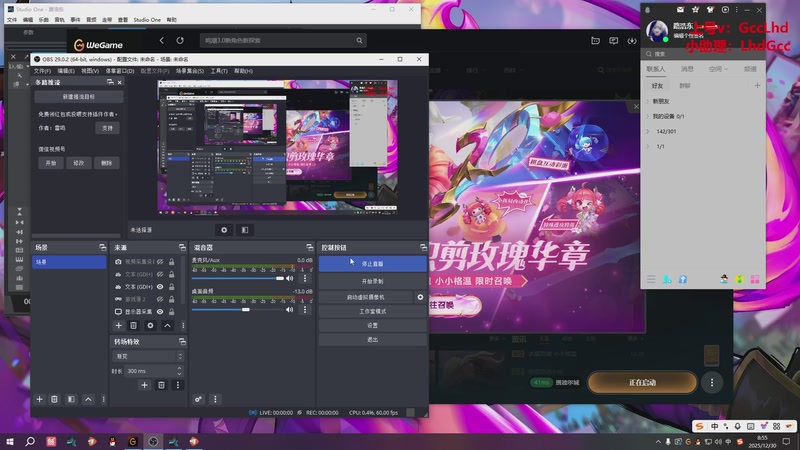The height and width of the screenshot is (450, 800).
Task: Open OBS 文件(F) menu
Action: [42, 71]
